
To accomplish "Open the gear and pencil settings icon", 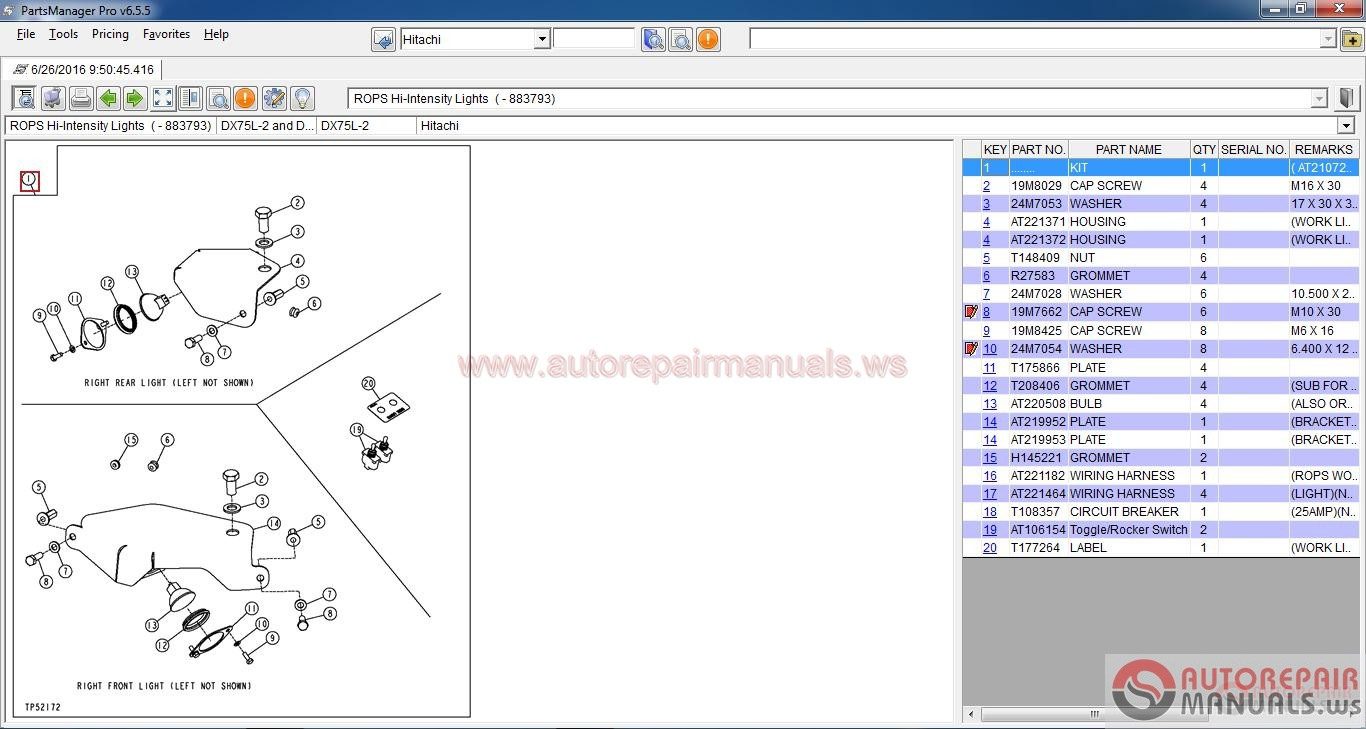I will 273,98.
